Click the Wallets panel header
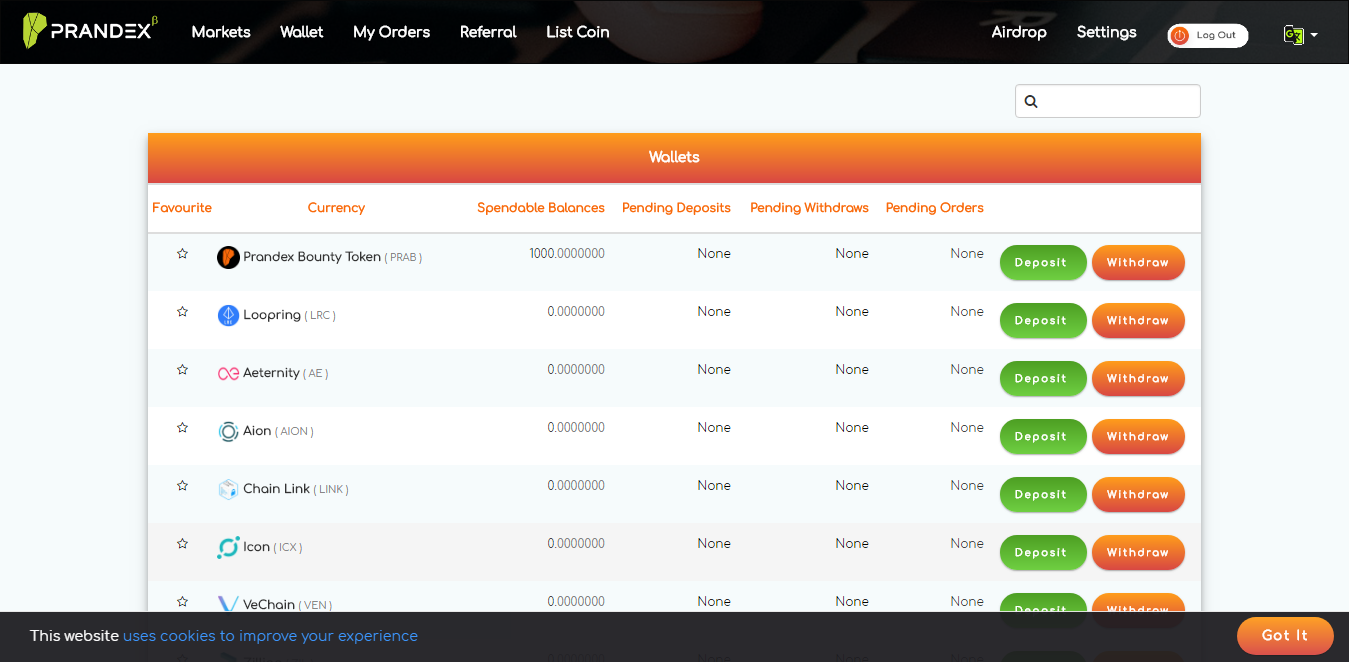The width and height of the screenshot is (1349, 662). click(x=674, y=158)
